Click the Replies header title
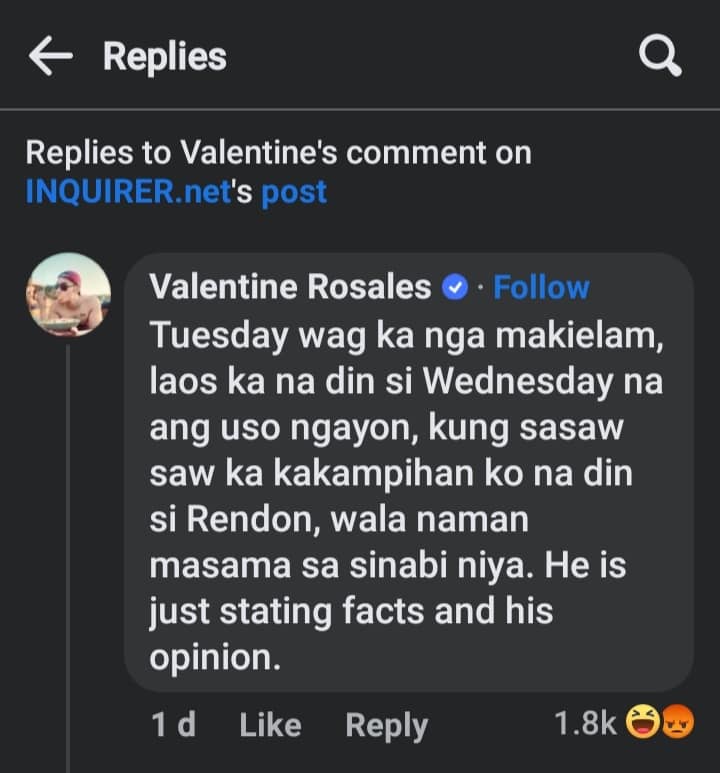720x773 pixels. tap(165, 57)
